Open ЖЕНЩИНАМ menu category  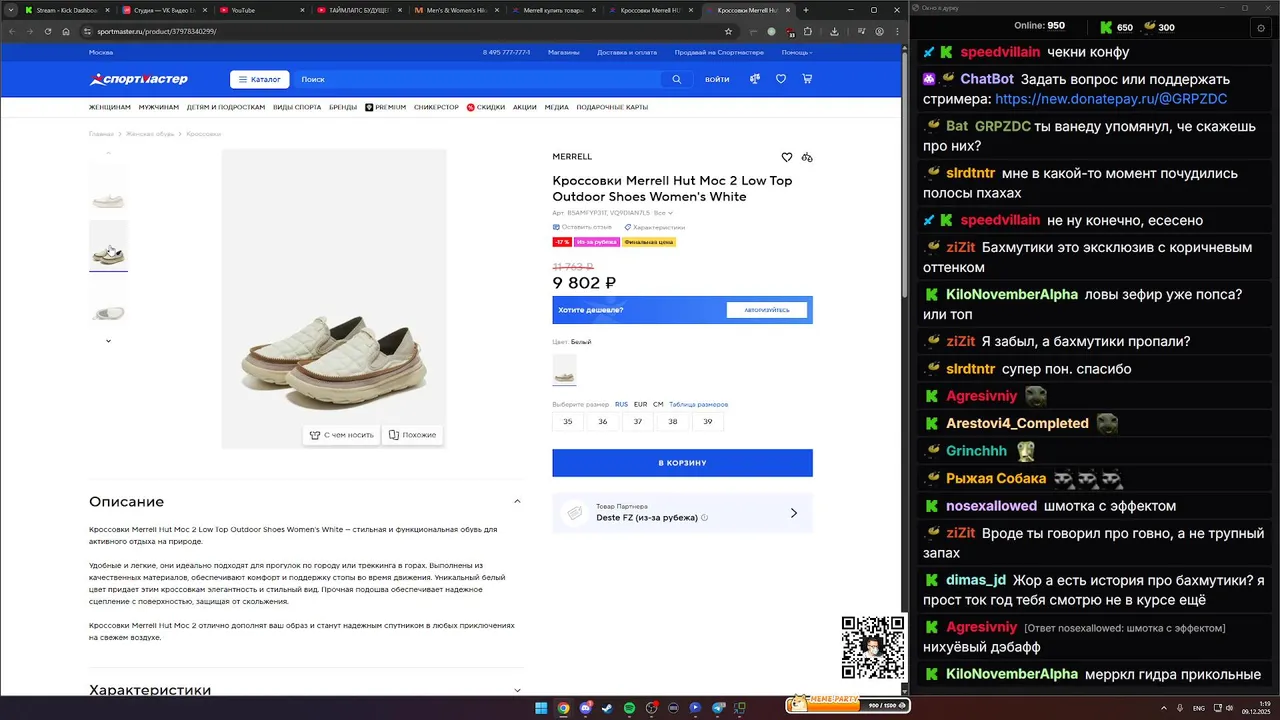pyautogui.click(x=110, y=107)
